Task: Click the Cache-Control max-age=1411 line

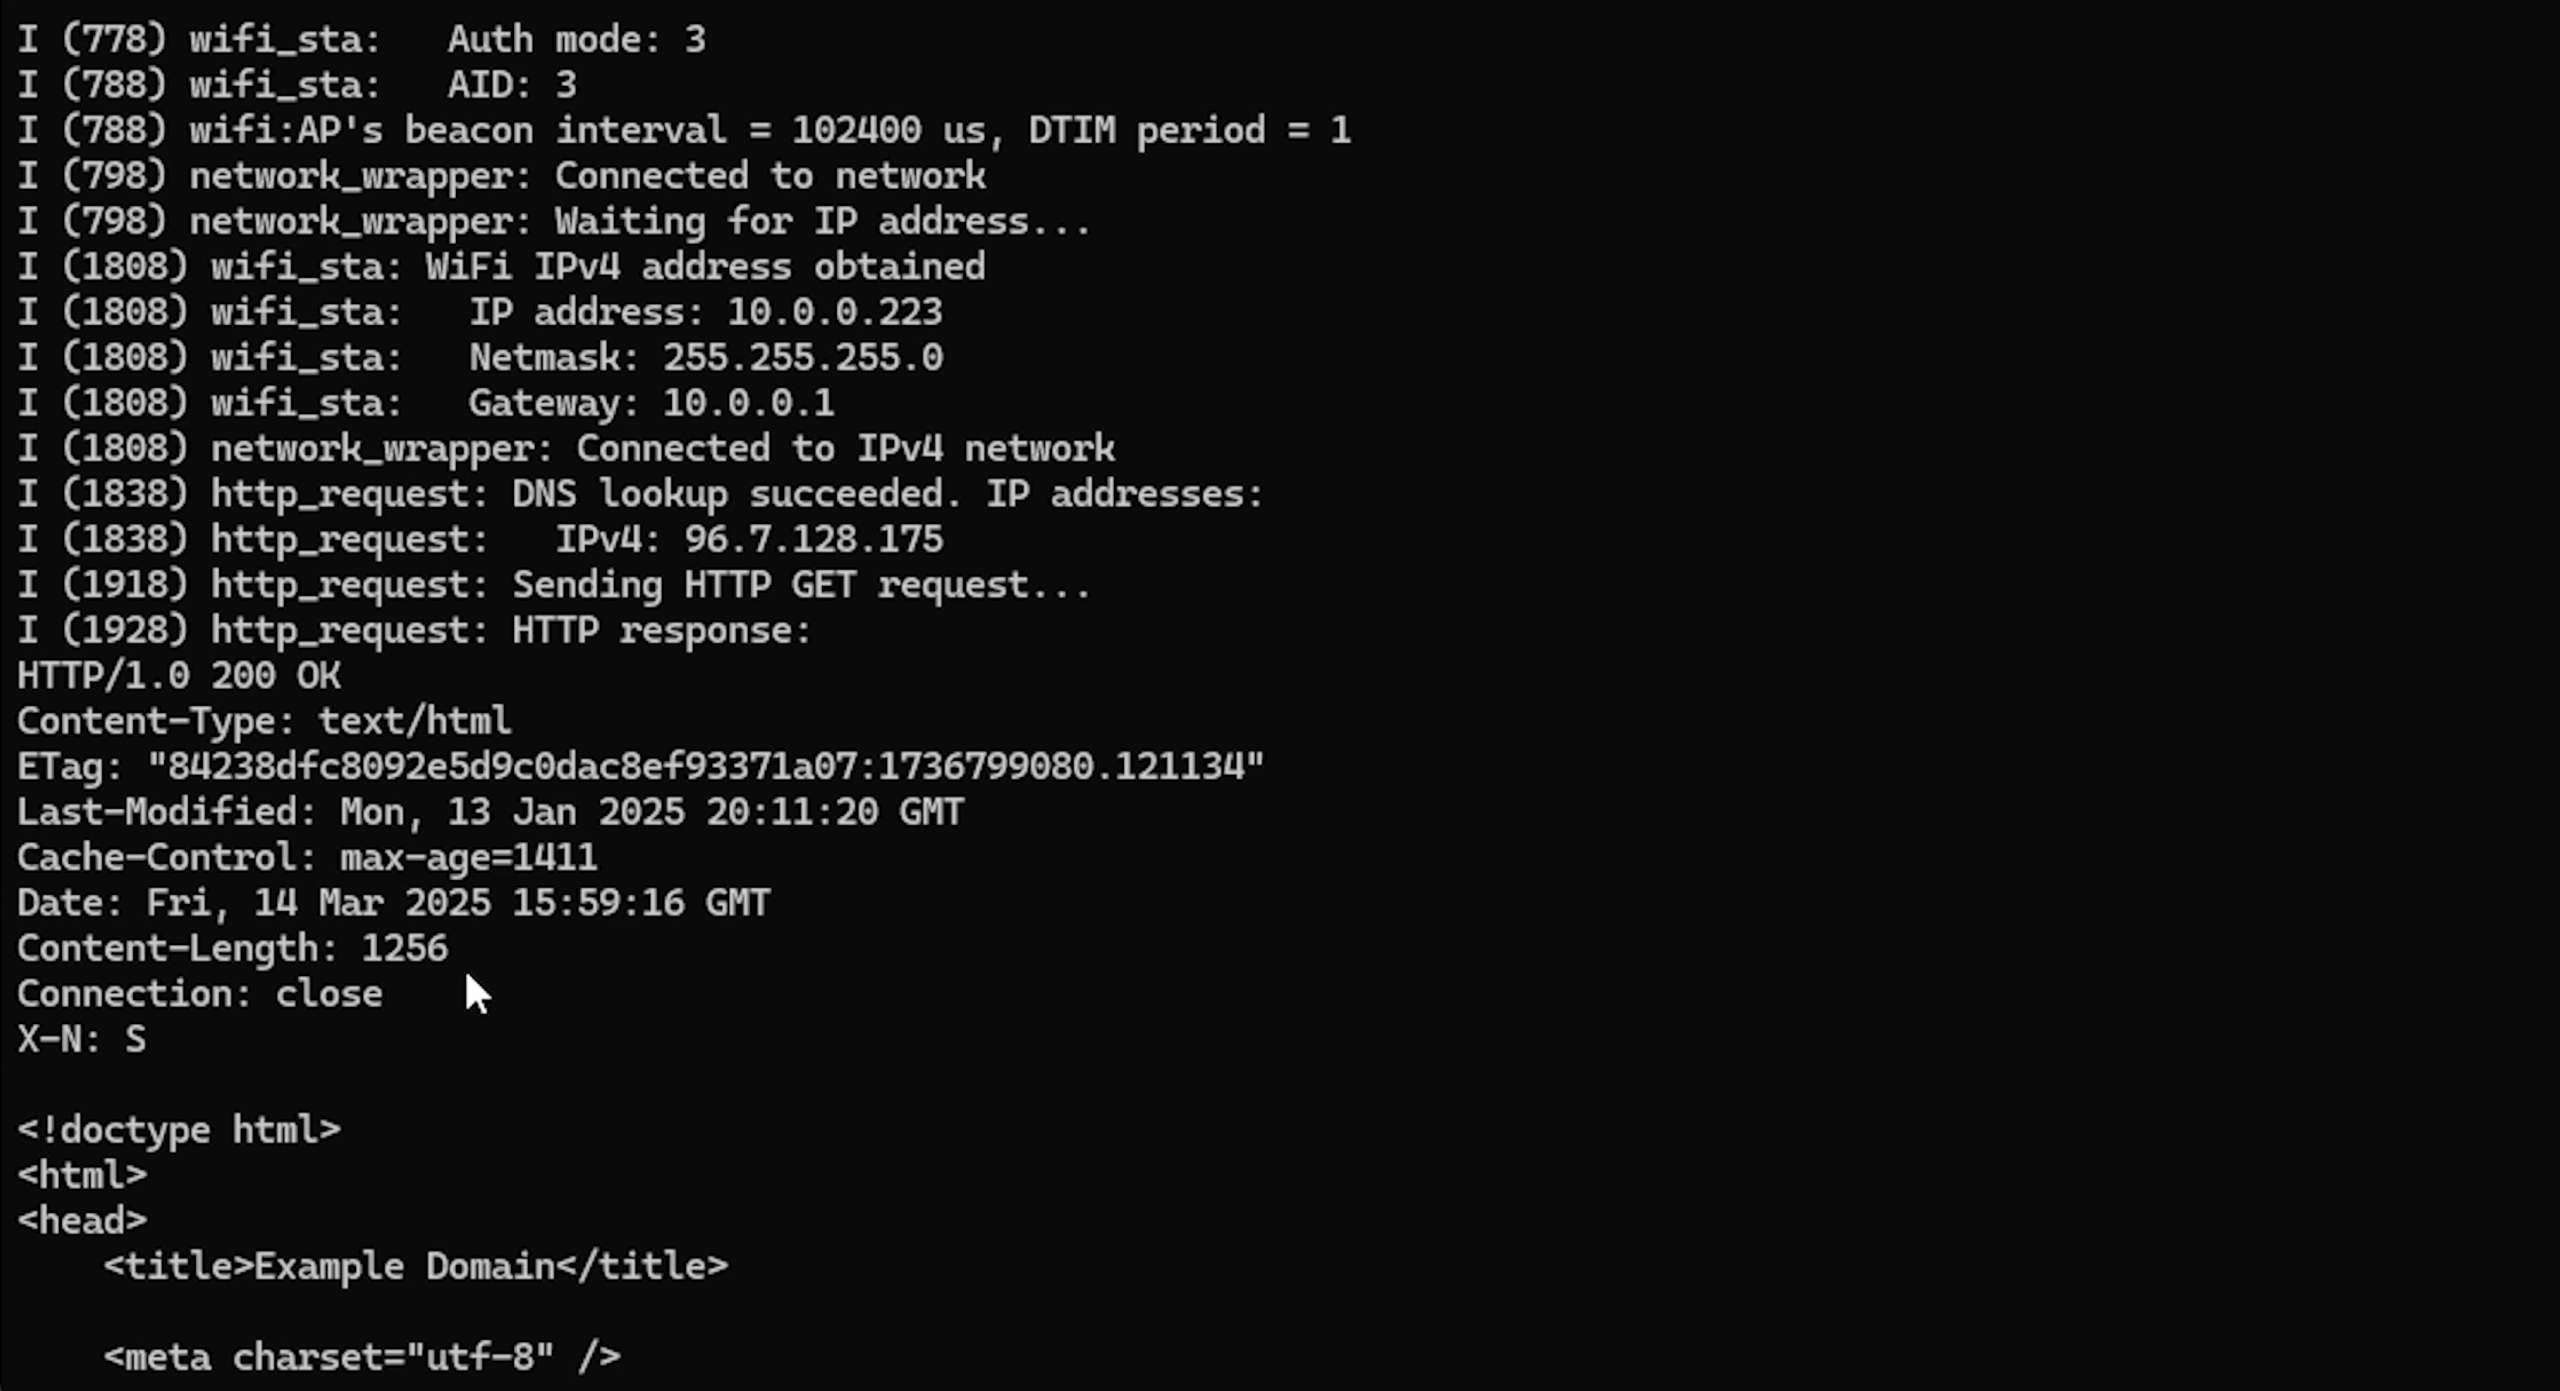Action: [306, 858]
